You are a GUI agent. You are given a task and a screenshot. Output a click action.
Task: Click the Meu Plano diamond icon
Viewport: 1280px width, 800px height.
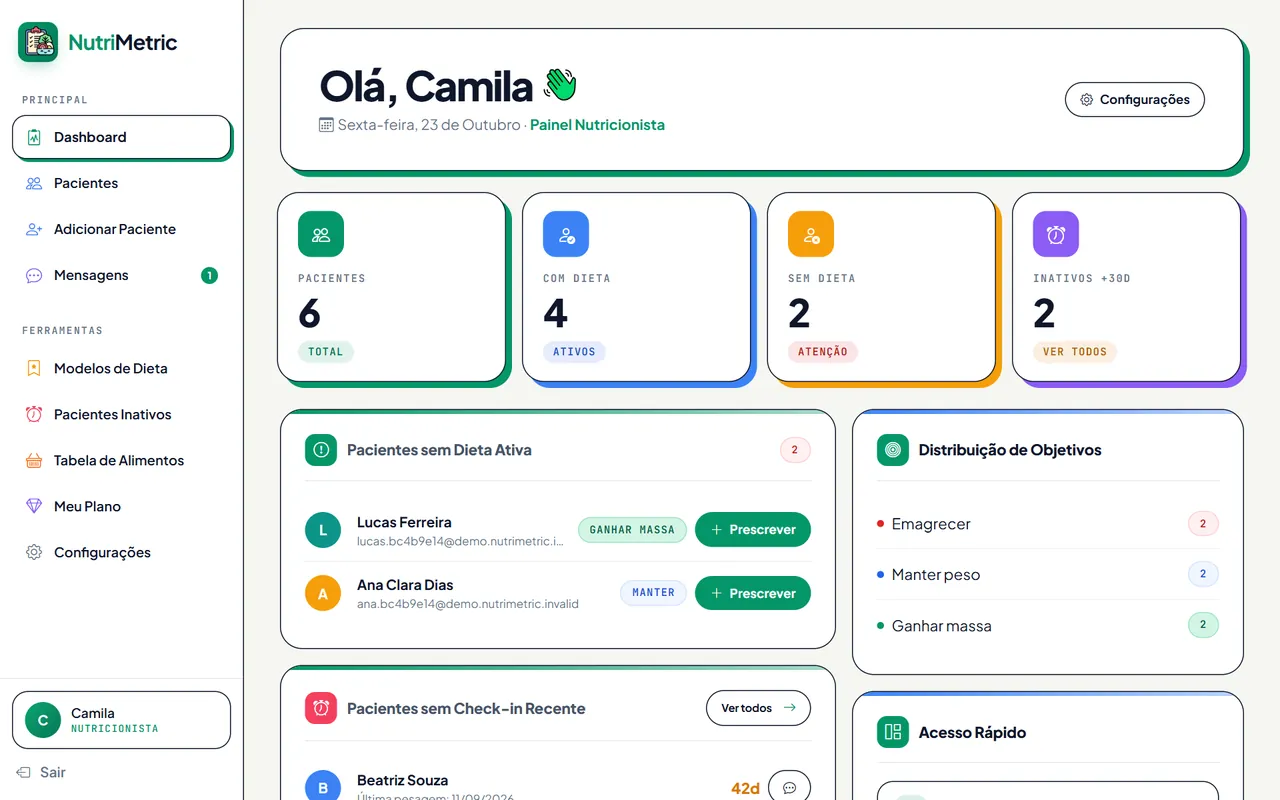[34, 506]
